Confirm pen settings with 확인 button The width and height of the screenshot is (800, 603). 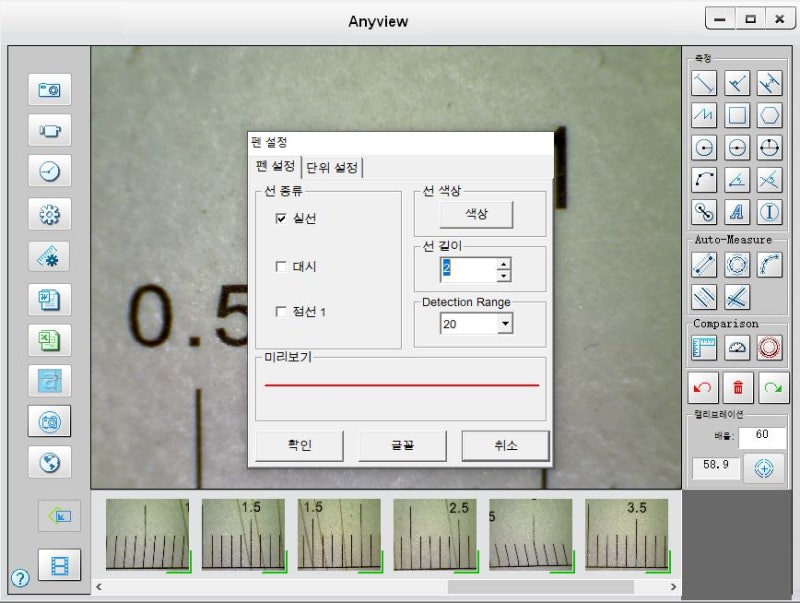pos(299,446)
